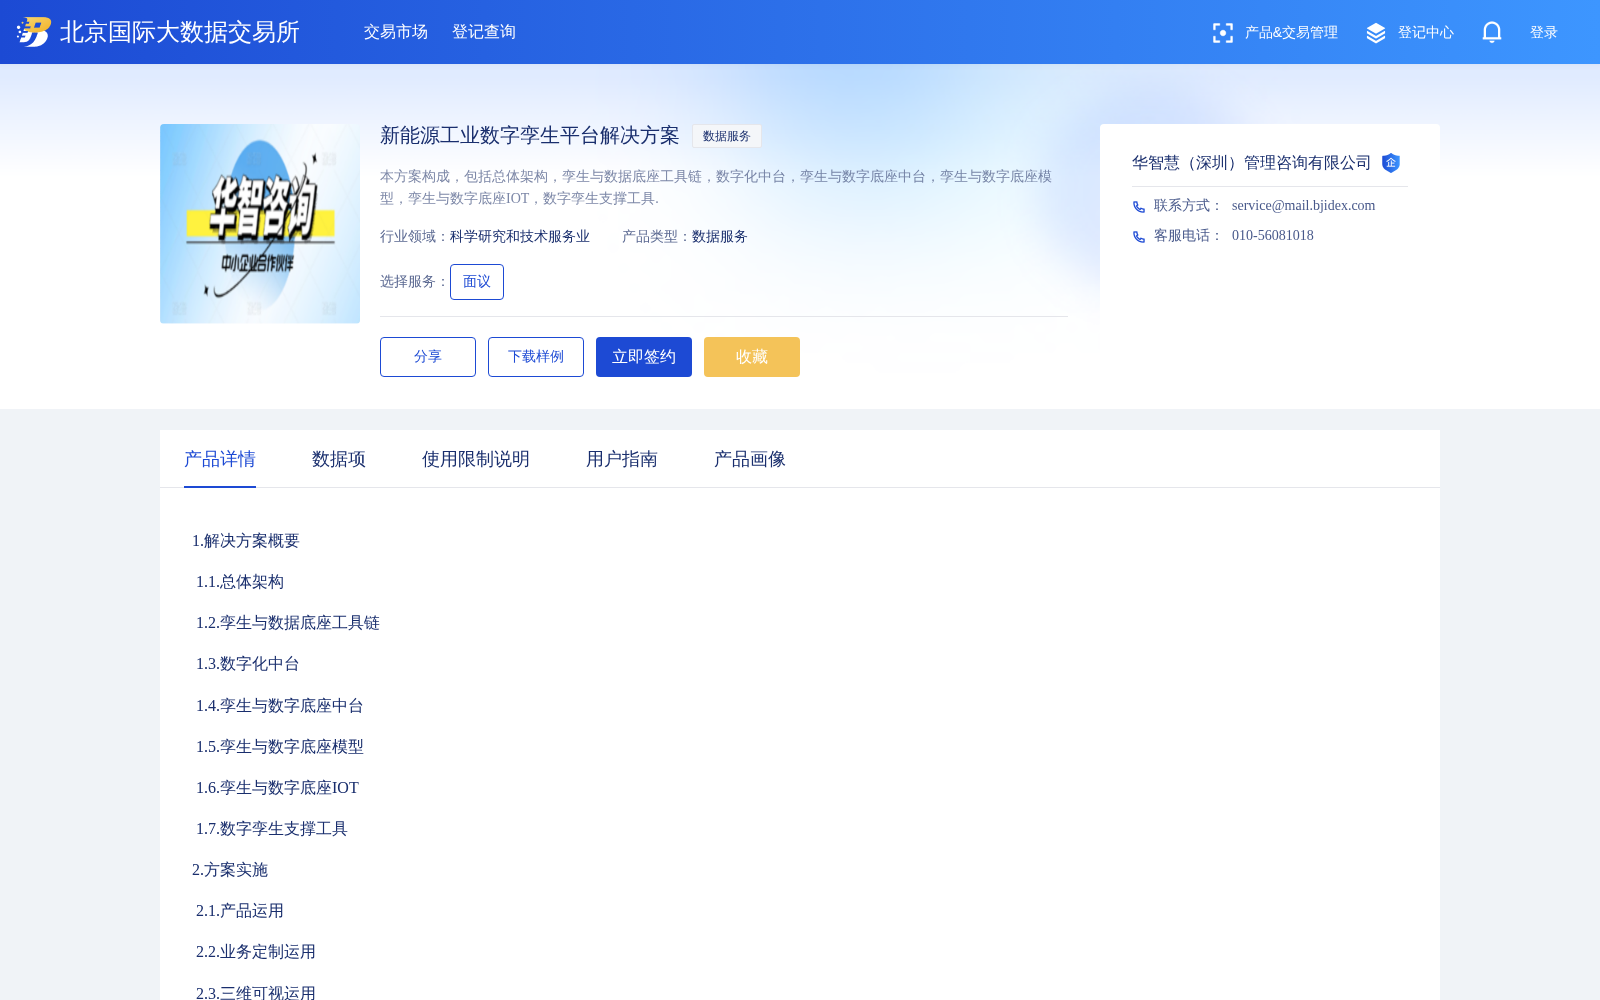Image resolution: width=1600 pixels, height=1000 pixels.
Task: Click the product description paragraph
Action: pos(716,187)
